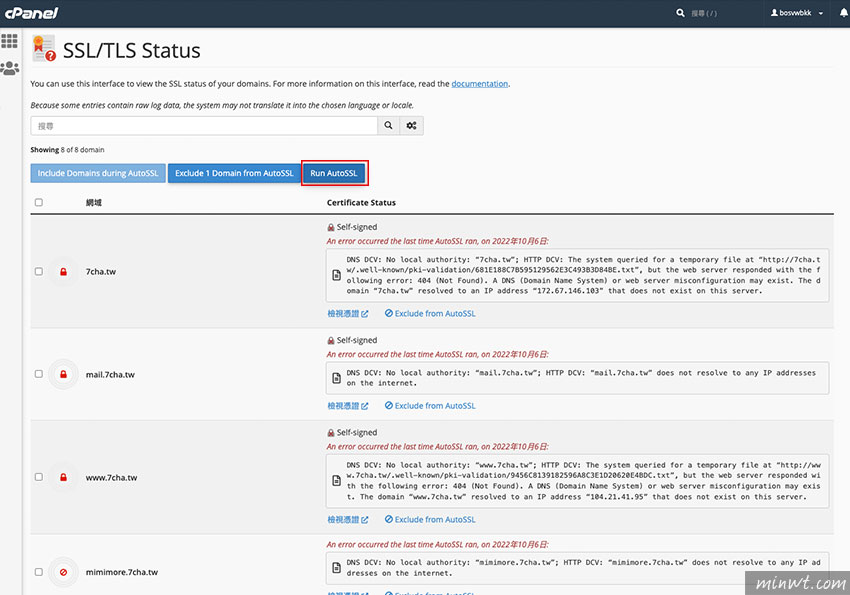Check the www.7cha.tw domain checkbox
Screen dimensions: 850x595
click(38, 477)
